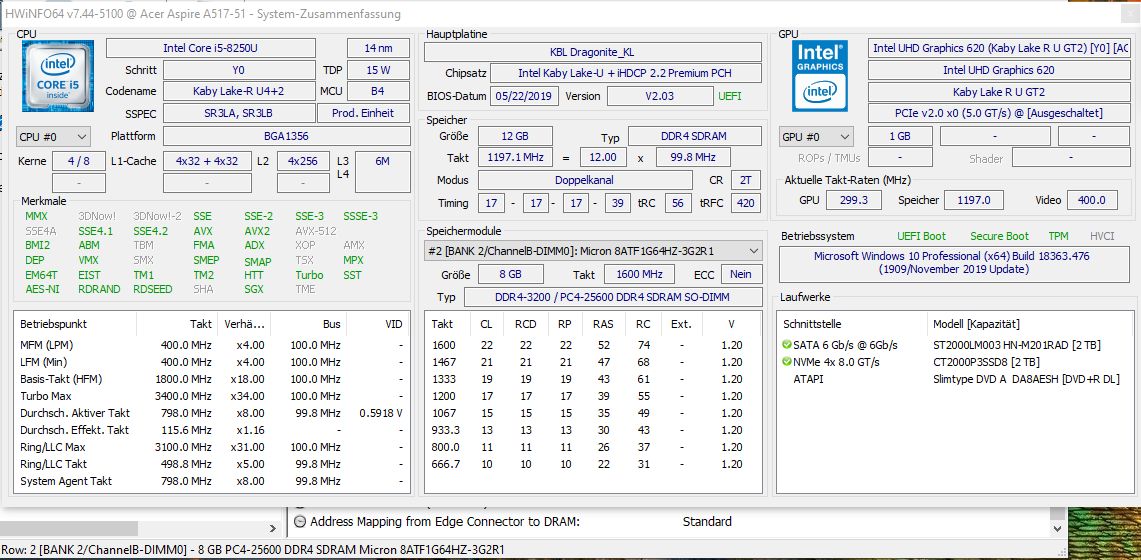Click the greyed-out AVX-512 feature label
Screen dimensions: 1141x560
[x=316, y=231]
